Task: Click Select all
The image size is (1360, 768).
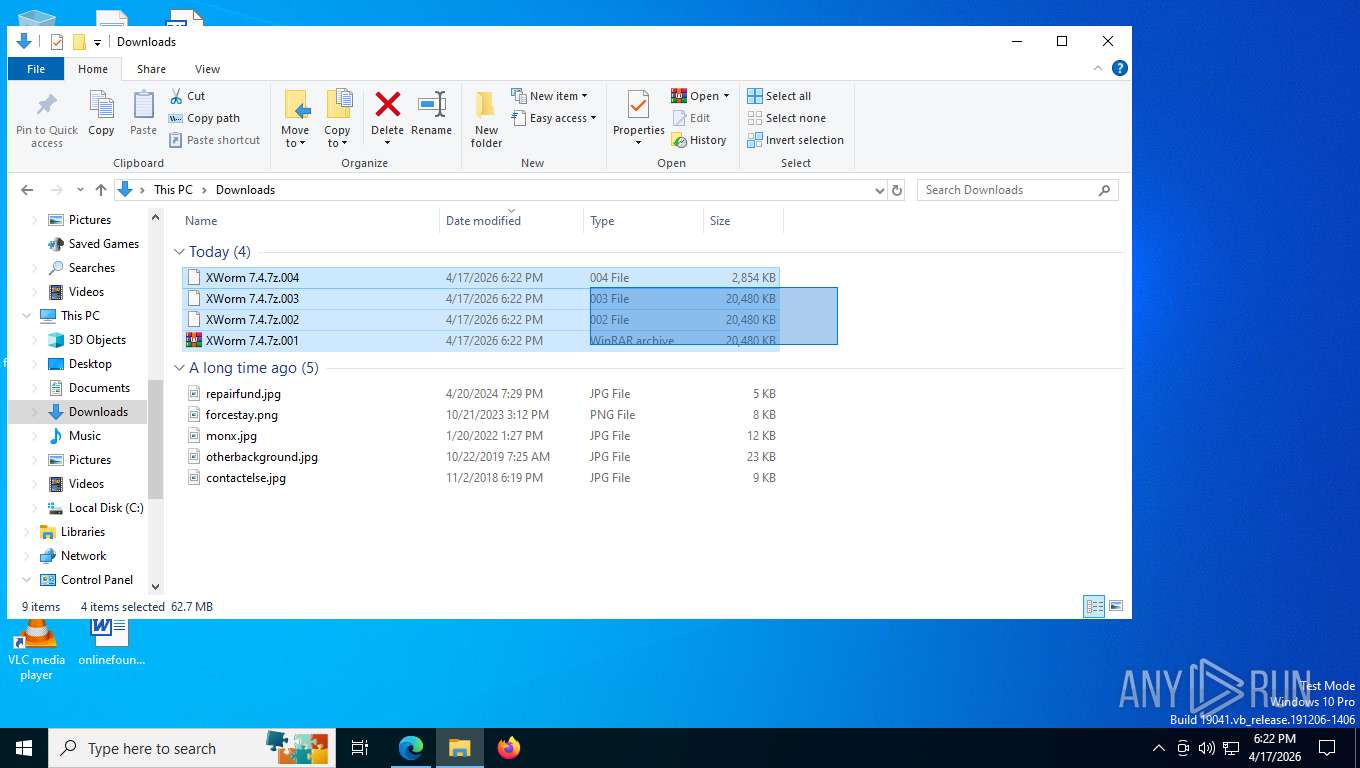Action: point(779,96)
